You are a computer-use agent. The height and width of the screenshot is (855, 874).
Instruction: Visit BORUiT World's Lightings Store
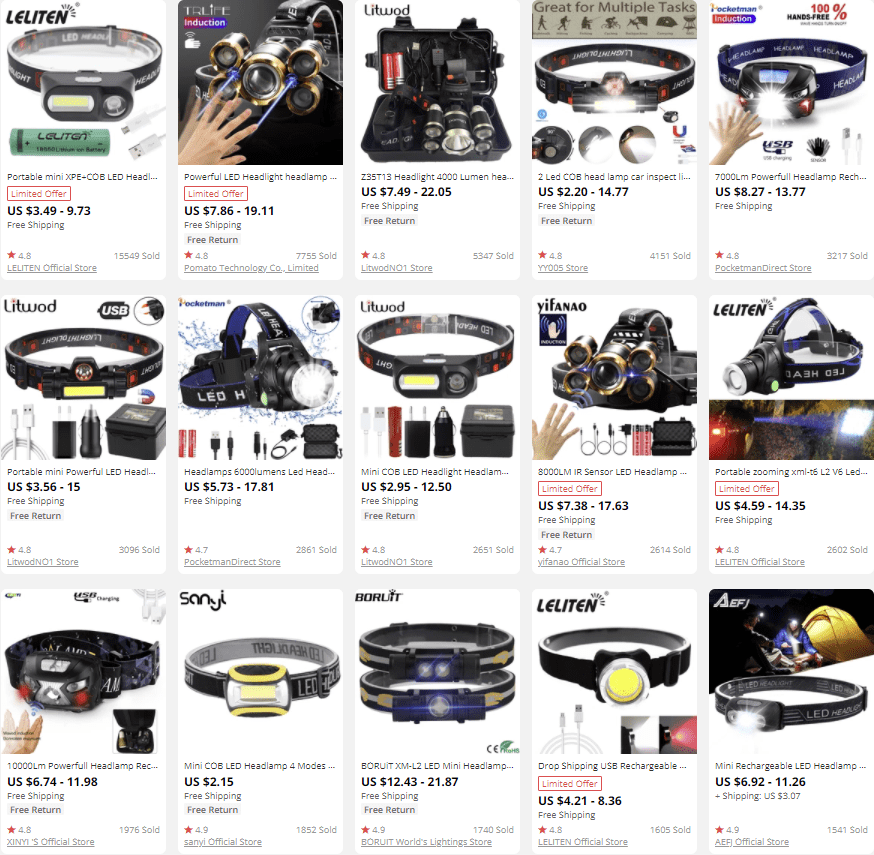coord(426,842)
